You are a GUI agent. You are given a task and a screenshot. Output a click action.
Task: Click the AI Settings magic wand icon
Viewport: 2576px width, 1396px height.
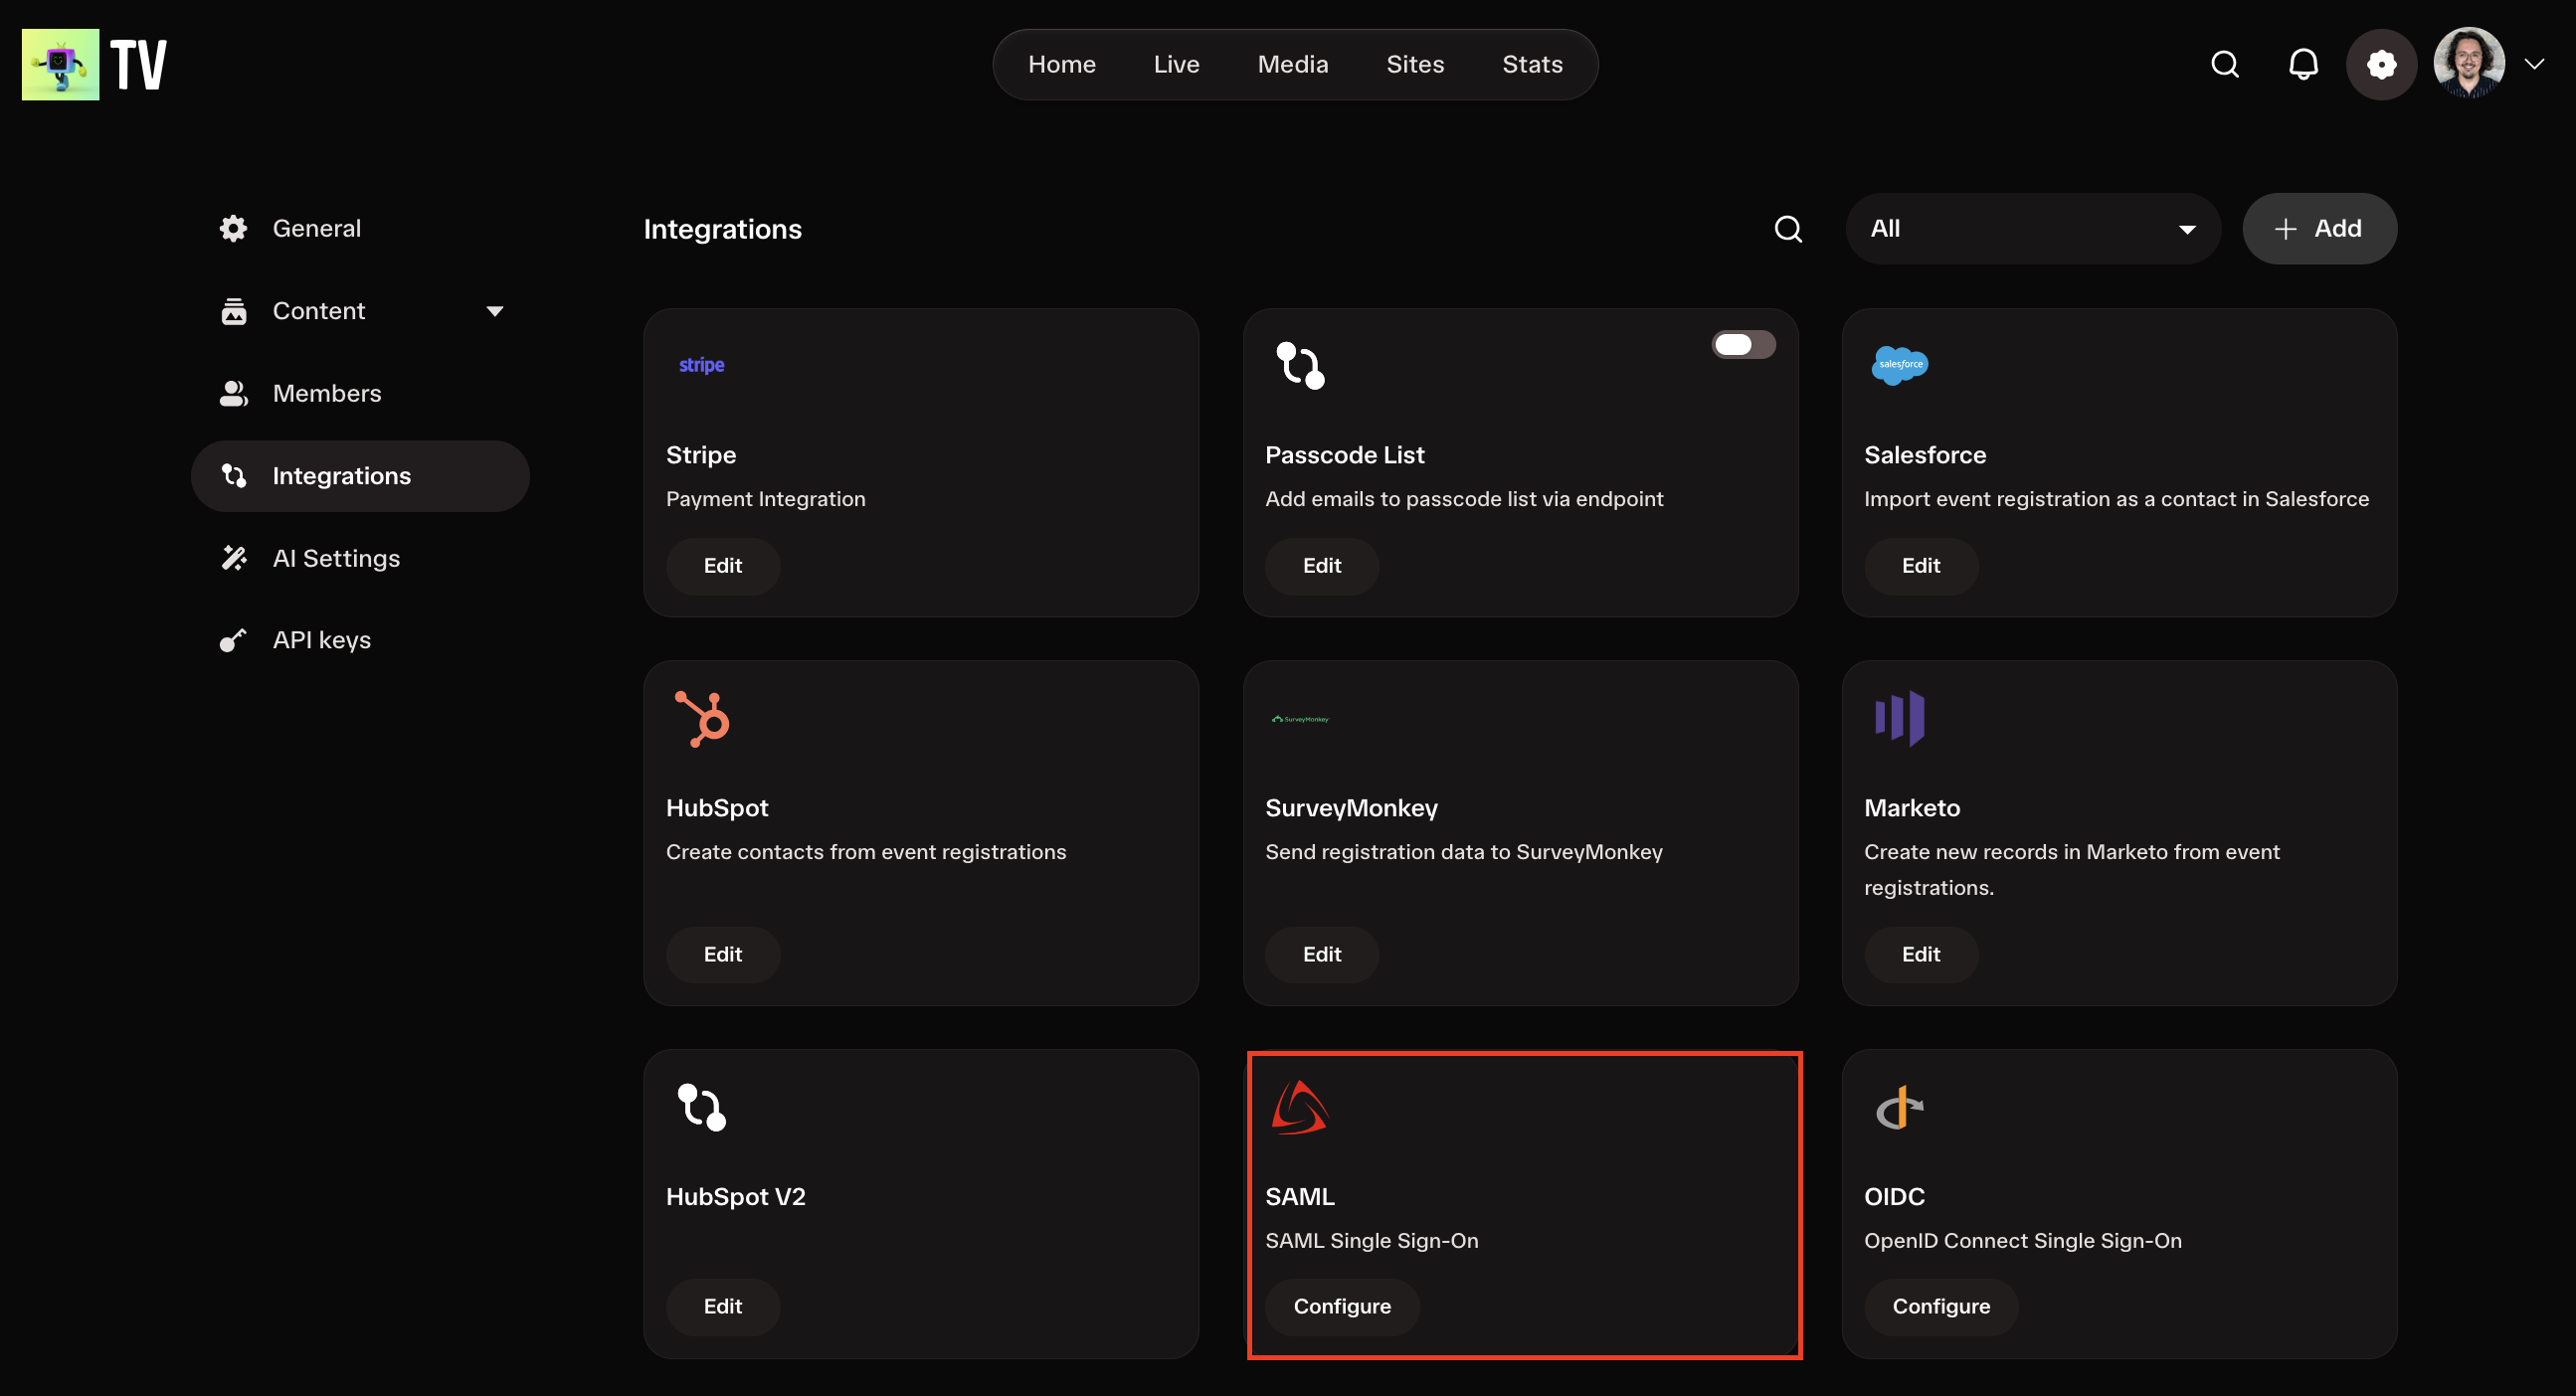coord(233,558)
